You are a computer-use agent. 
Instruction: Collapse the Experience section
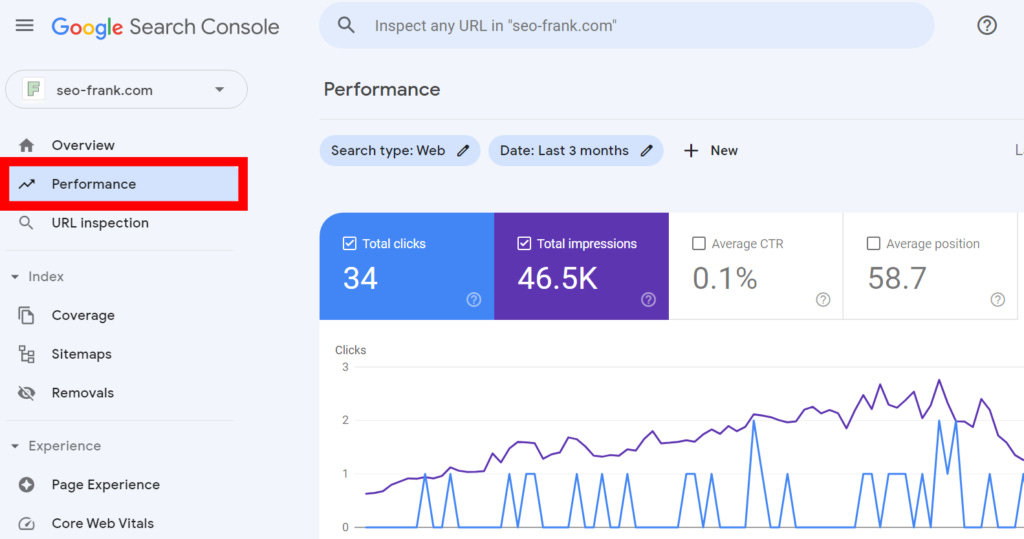click(x=15, y=446)
